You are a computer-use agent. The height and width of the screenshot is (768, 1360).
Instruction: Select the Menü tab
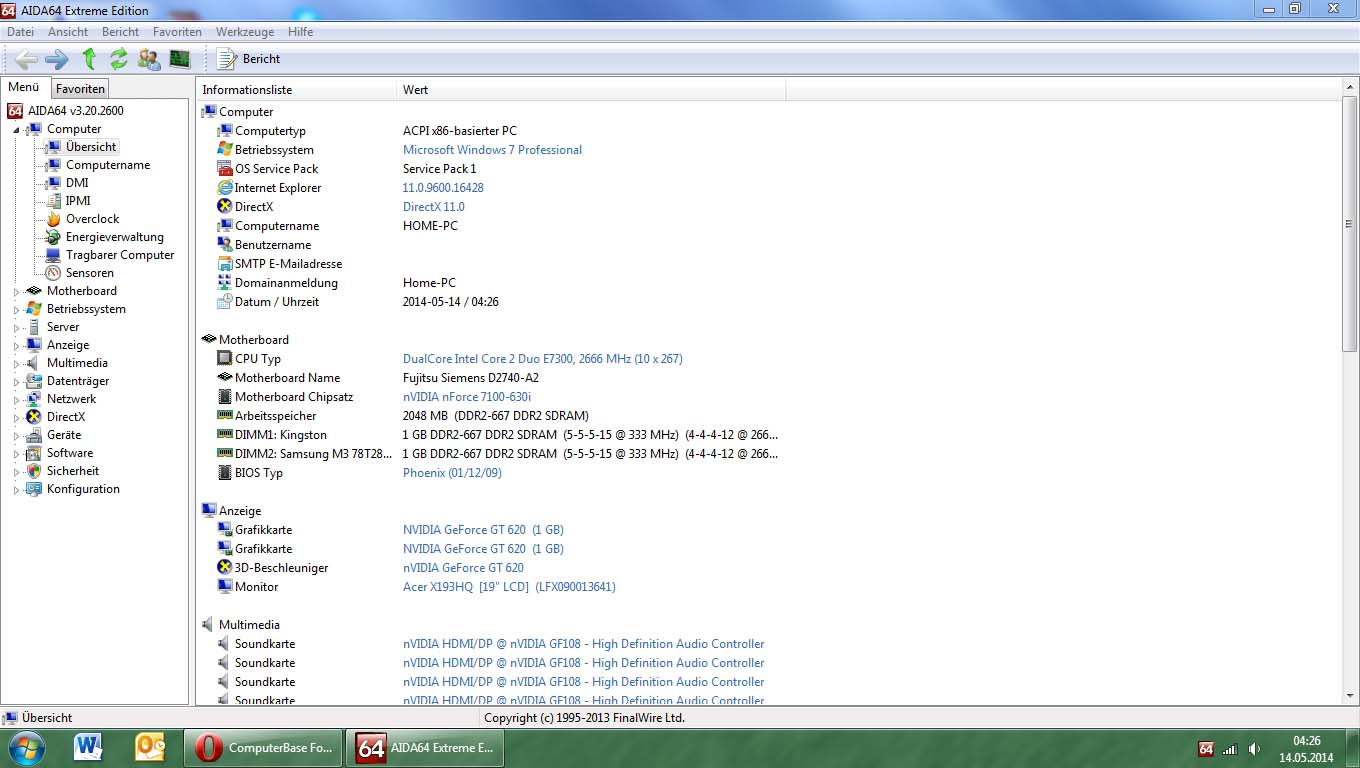[24, 87]
